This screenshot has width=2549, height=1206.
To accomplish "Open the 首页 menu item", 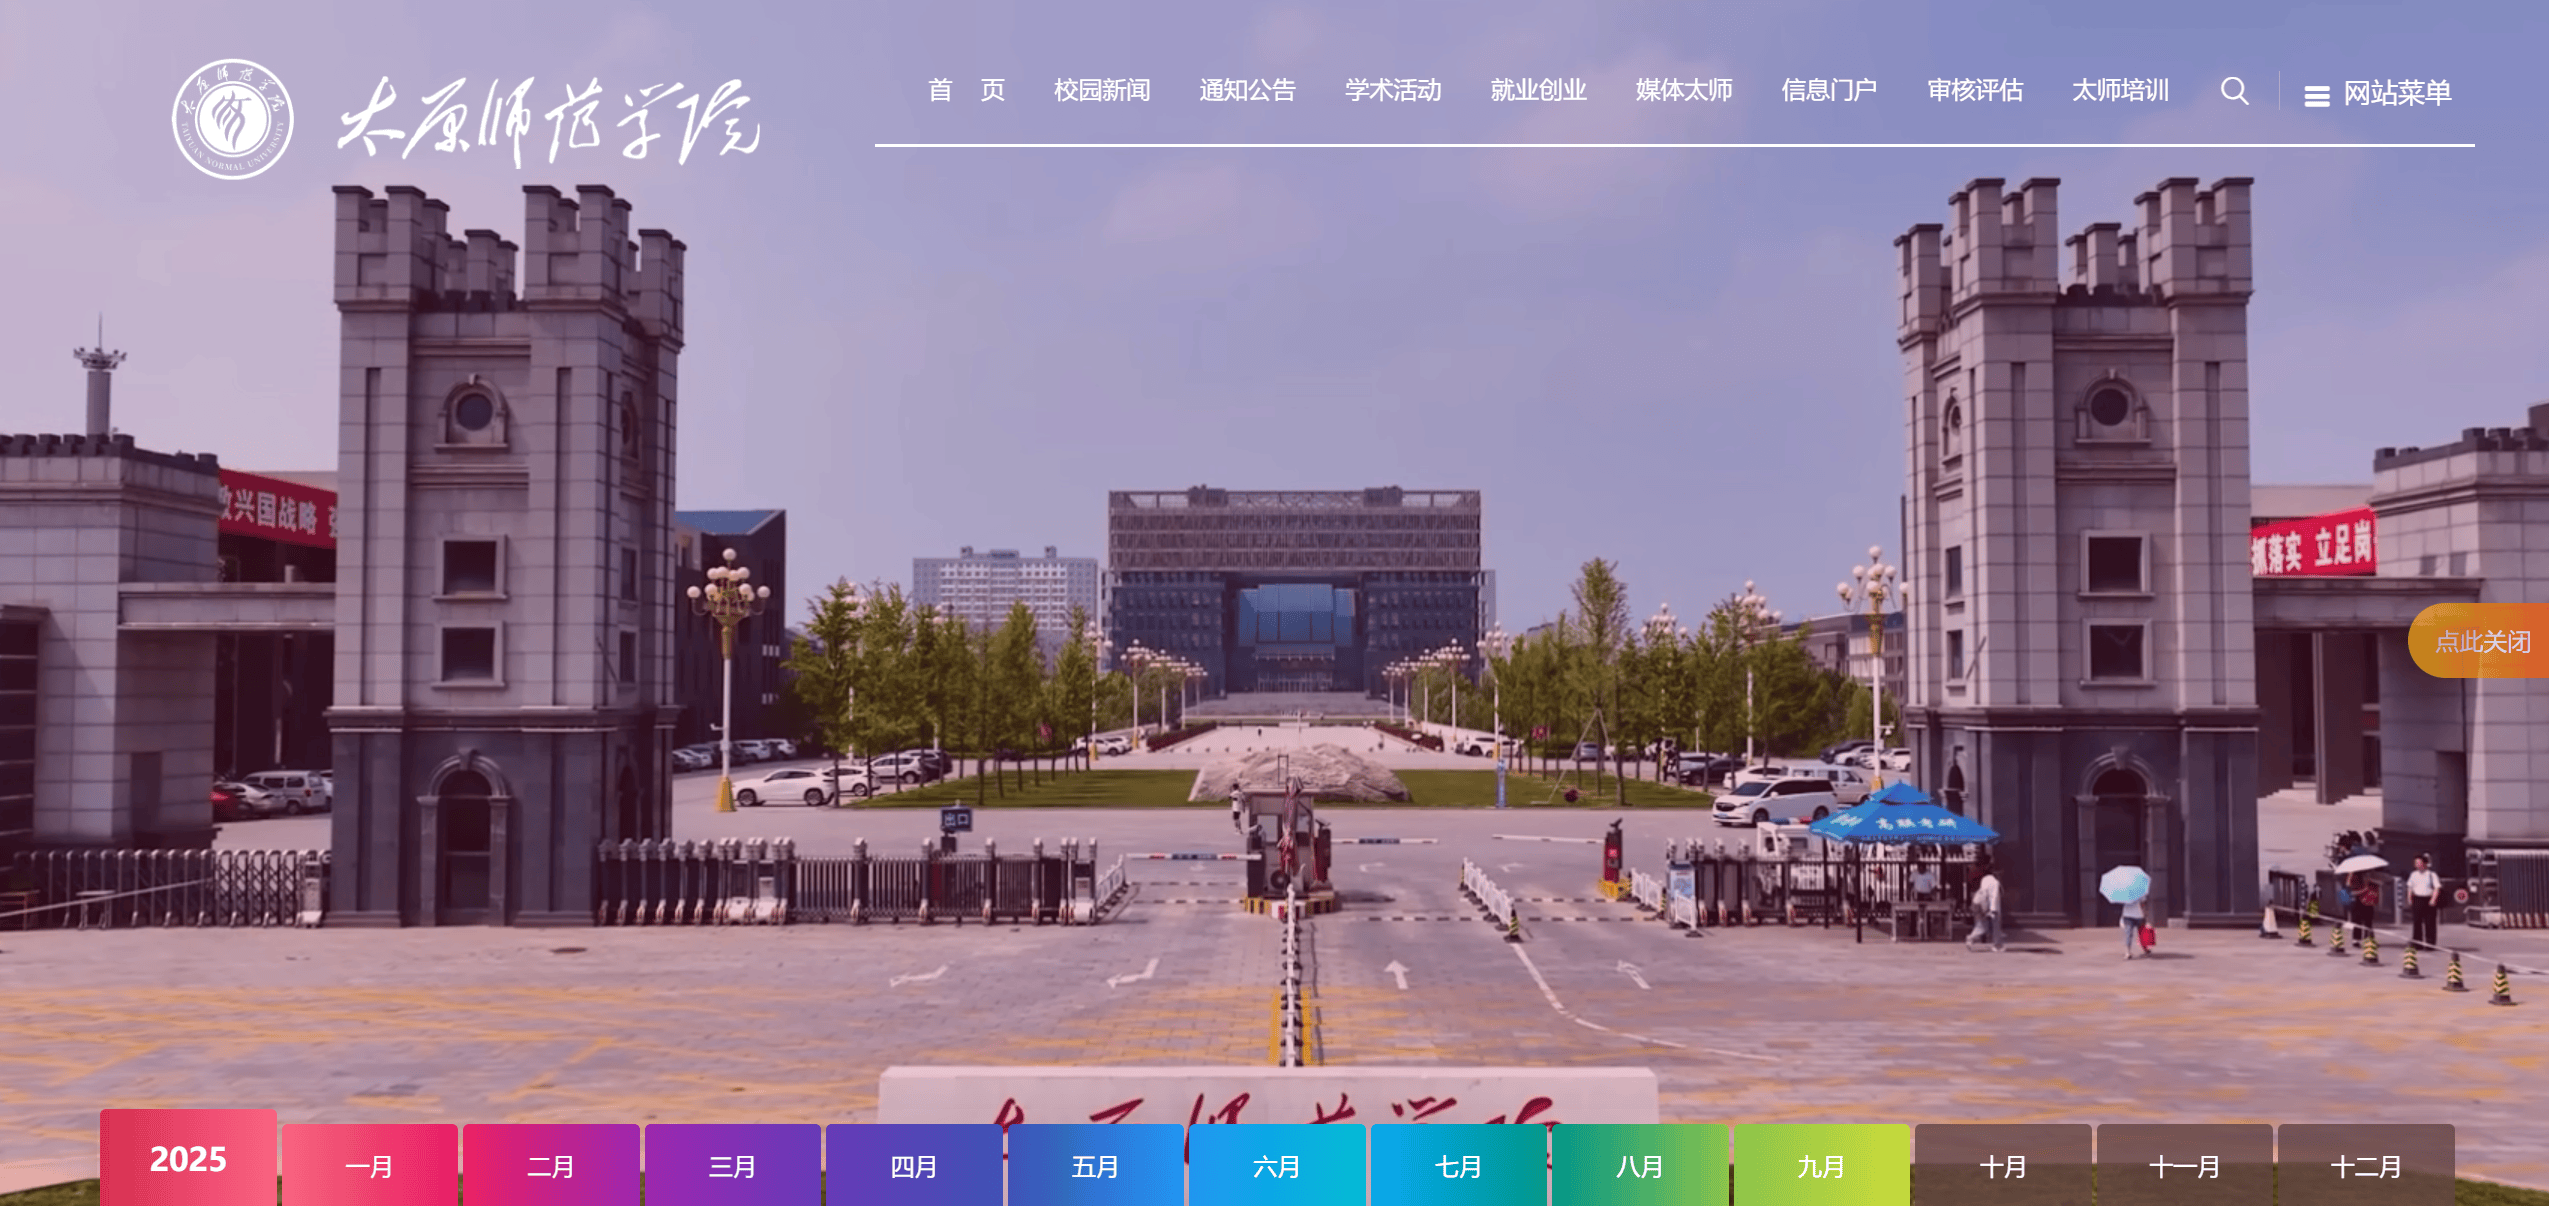I will [966, 91].
